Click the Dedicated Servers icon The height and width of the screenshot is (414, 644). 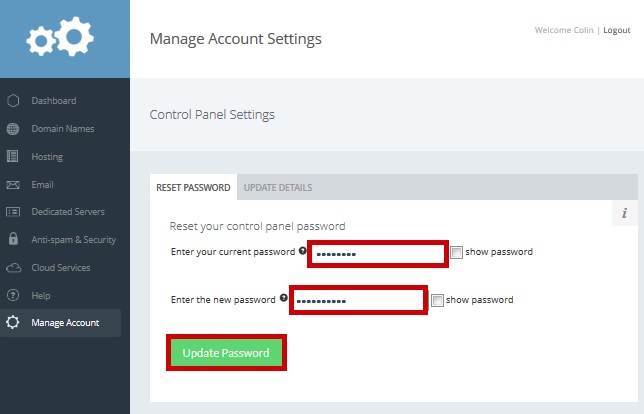point(13,212)
